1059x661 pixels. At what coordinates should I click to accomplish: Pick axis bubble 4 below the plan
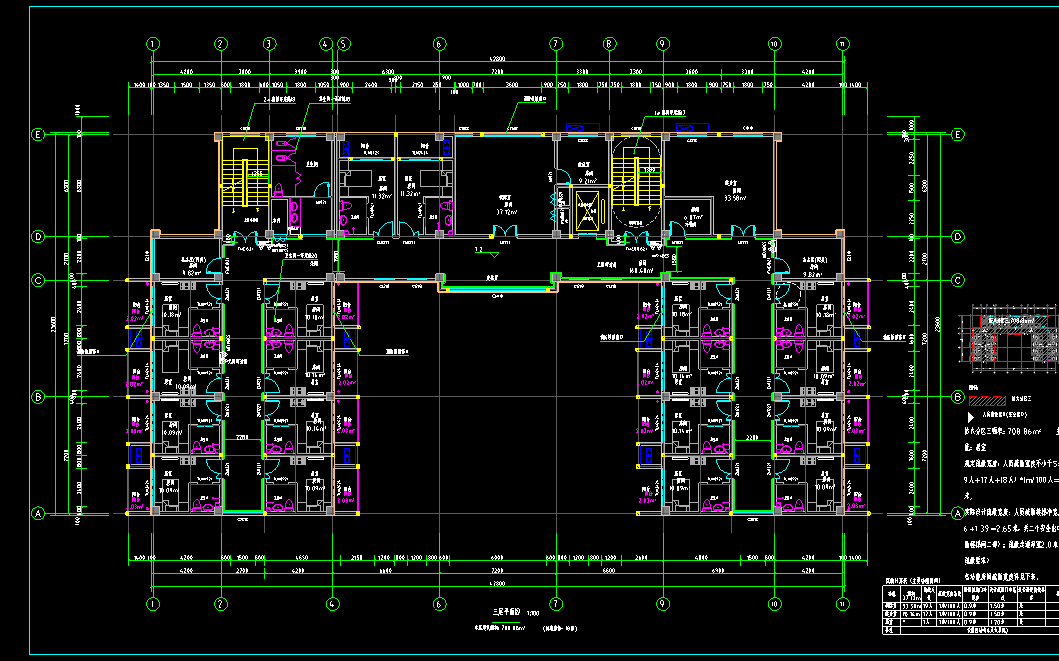point(332,604)
